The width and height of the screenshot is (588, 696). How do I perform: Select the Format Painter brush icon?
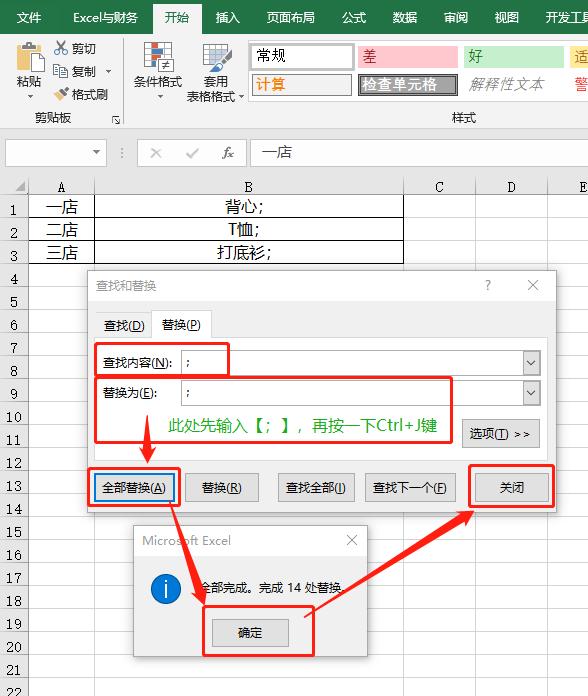pos(61,94)
